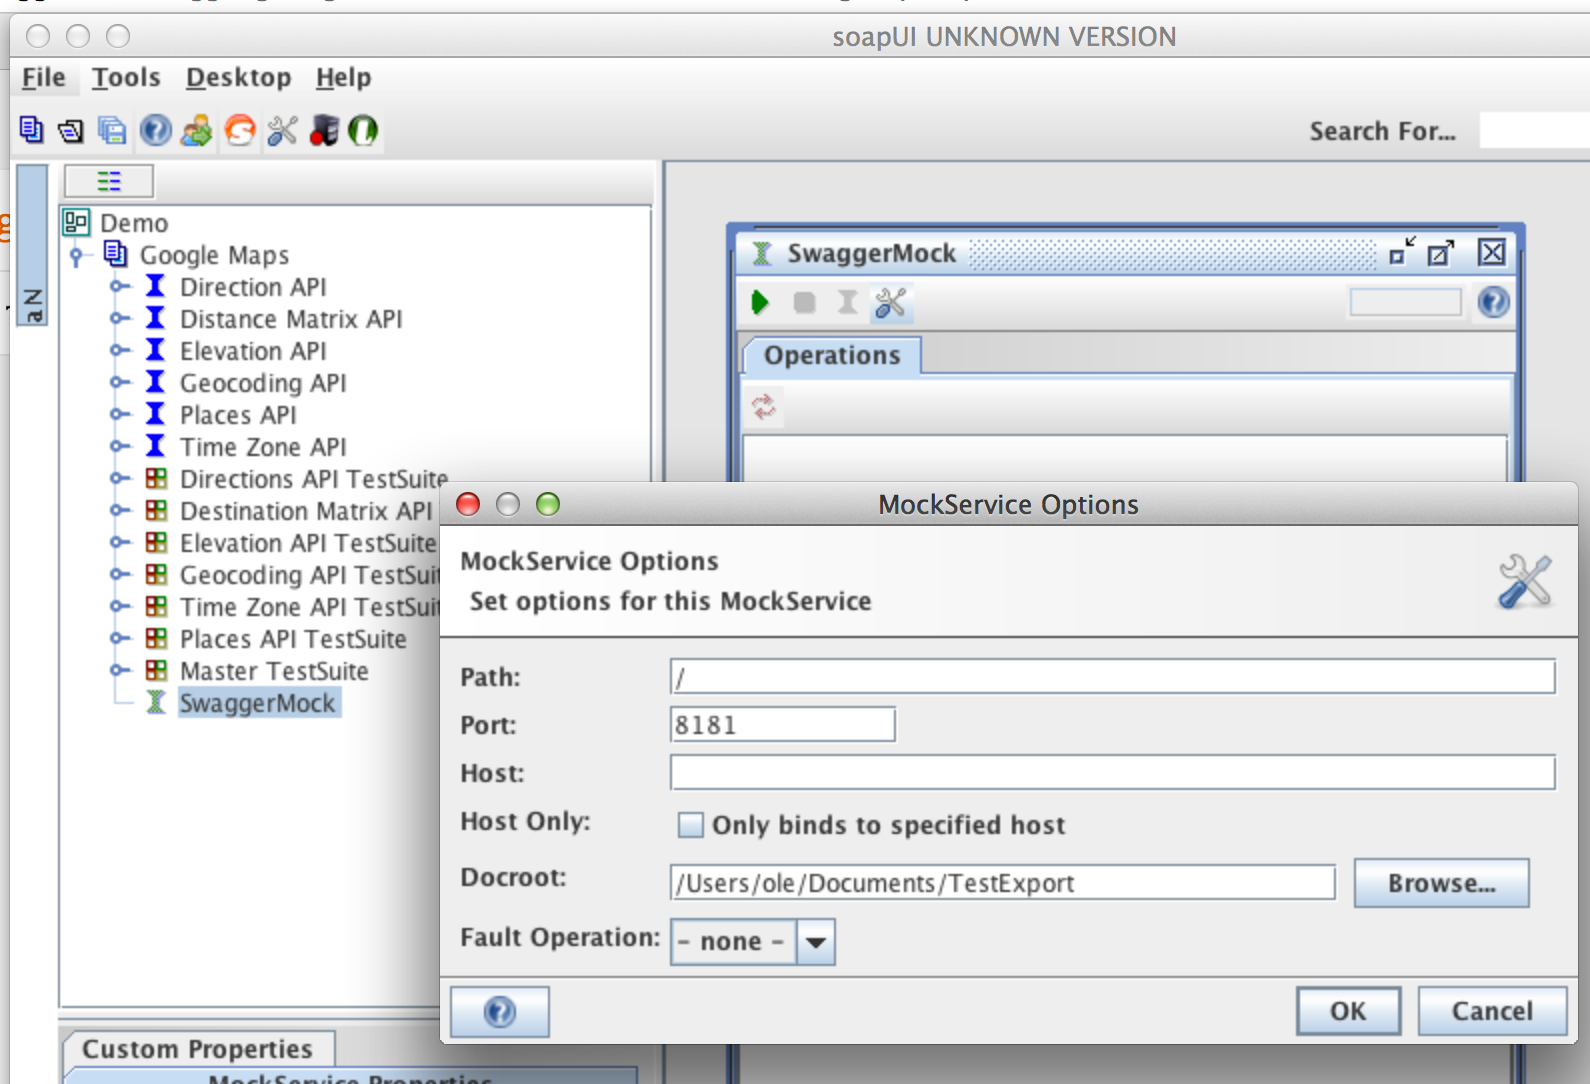The width and height of the screenshot is (1590, 1084).
Task: Start the SwaggerMock mock service
Action: [760, 302]
